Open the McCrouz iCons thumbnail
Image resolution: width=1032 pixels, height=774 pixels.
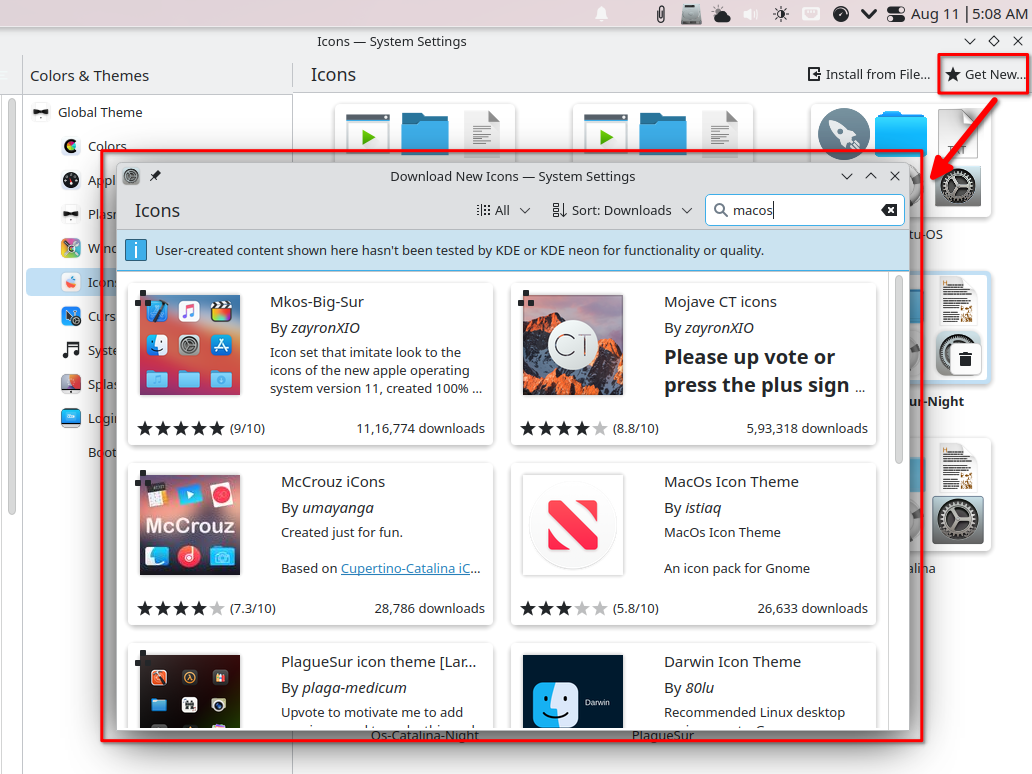point(190,525)
